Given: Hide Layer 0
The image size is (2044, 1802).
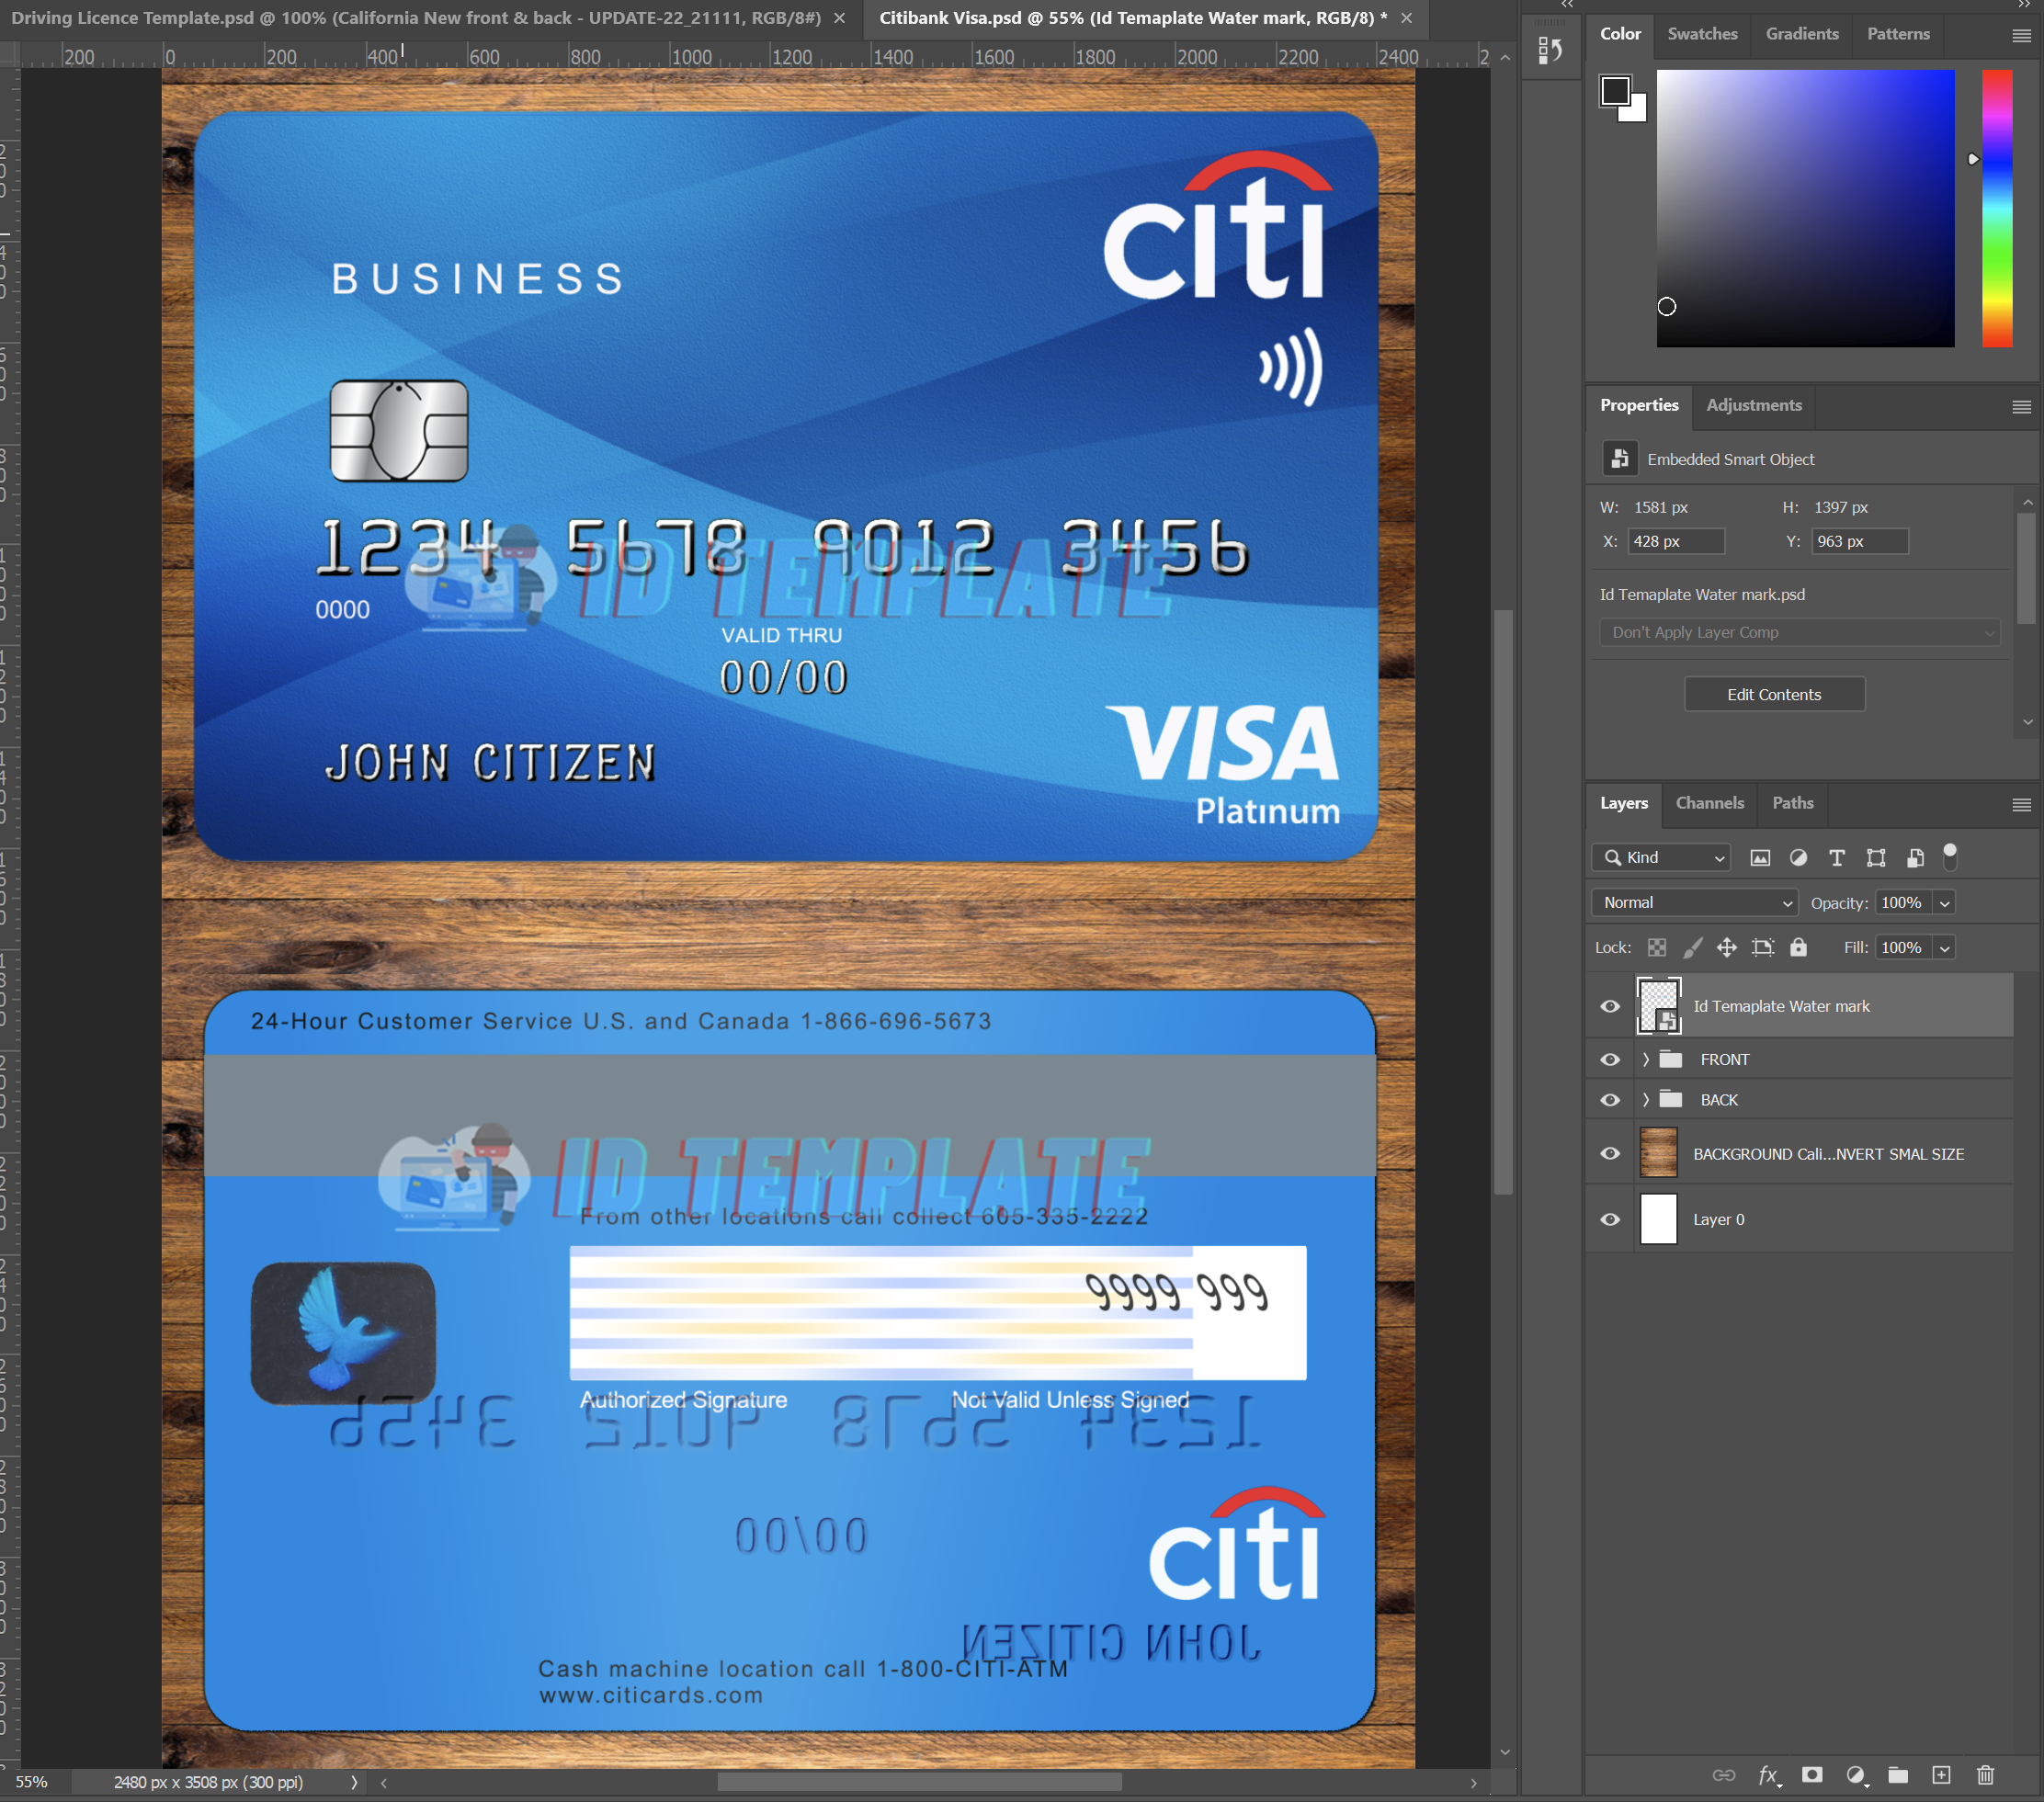Looking at the screenshot, I should point(1610,1219).
